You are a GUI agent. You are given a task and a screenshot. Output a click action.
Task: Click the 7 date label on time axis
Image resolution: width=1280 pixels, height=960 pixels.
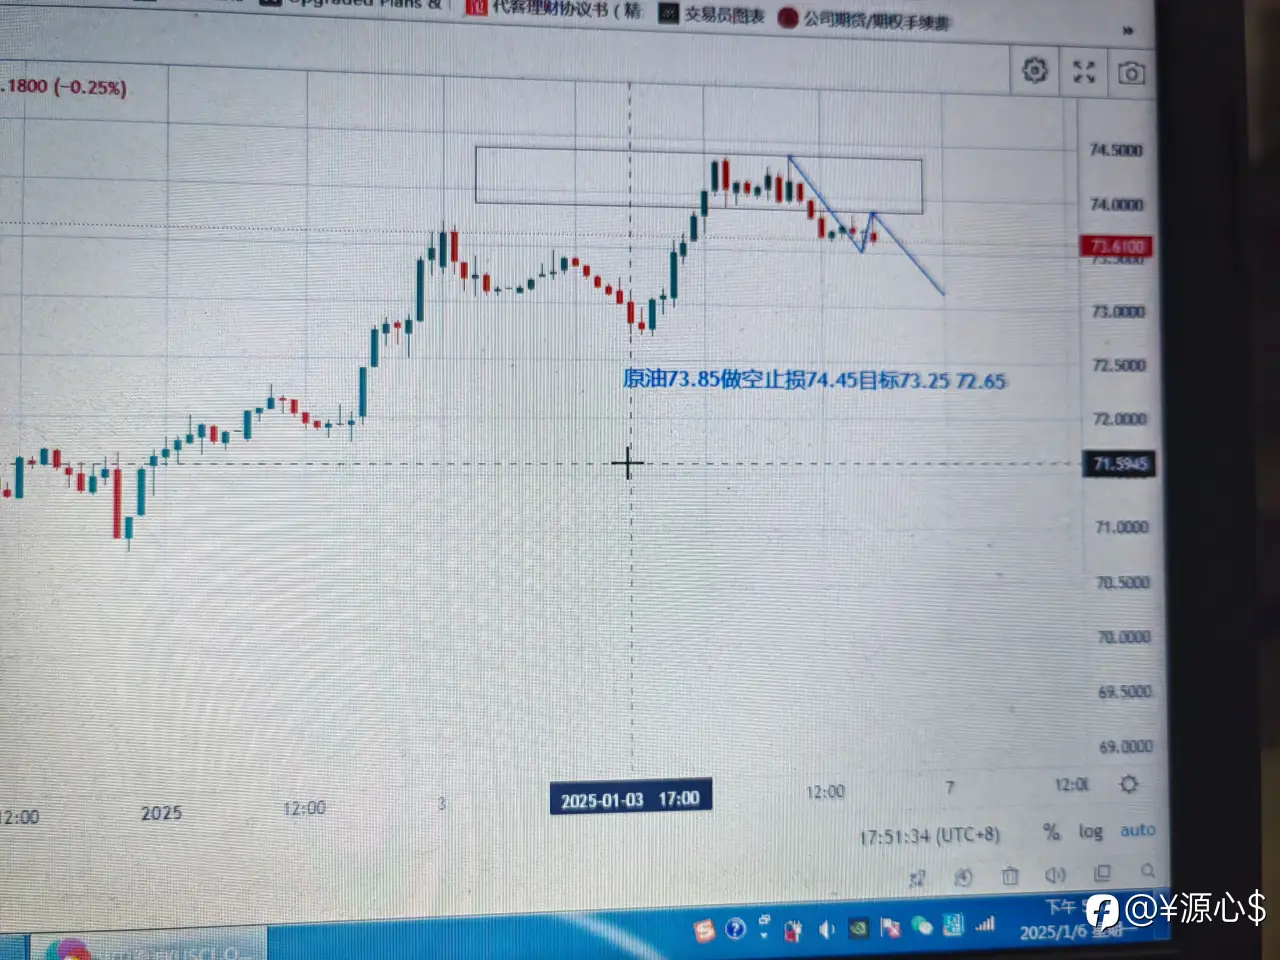click(x=950, y=787)
